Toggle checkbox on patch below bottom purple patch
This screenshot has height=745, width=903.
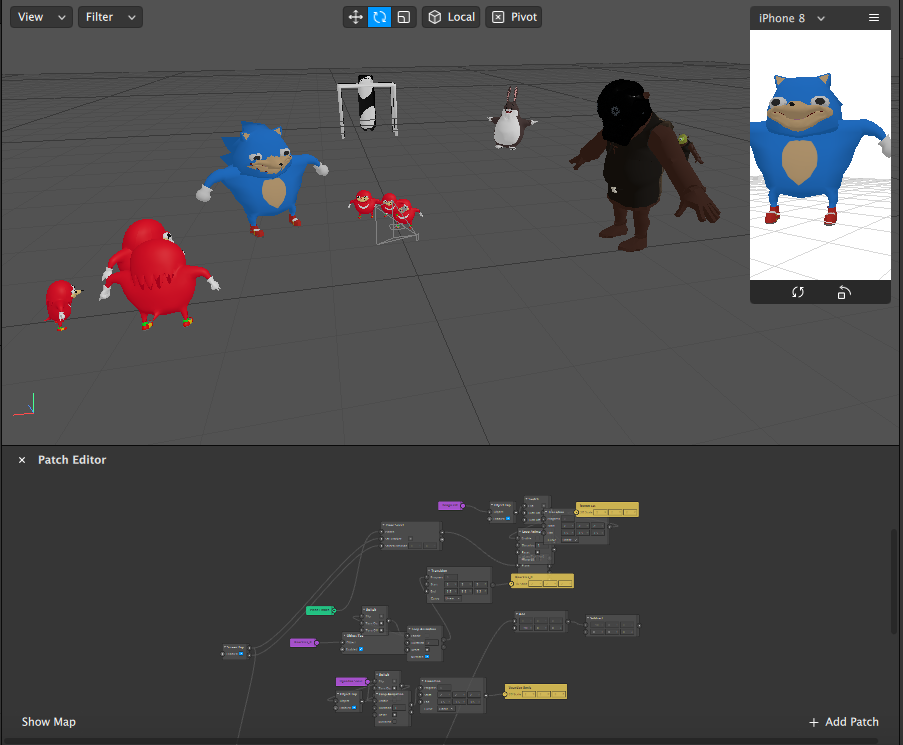pos(354,708)
